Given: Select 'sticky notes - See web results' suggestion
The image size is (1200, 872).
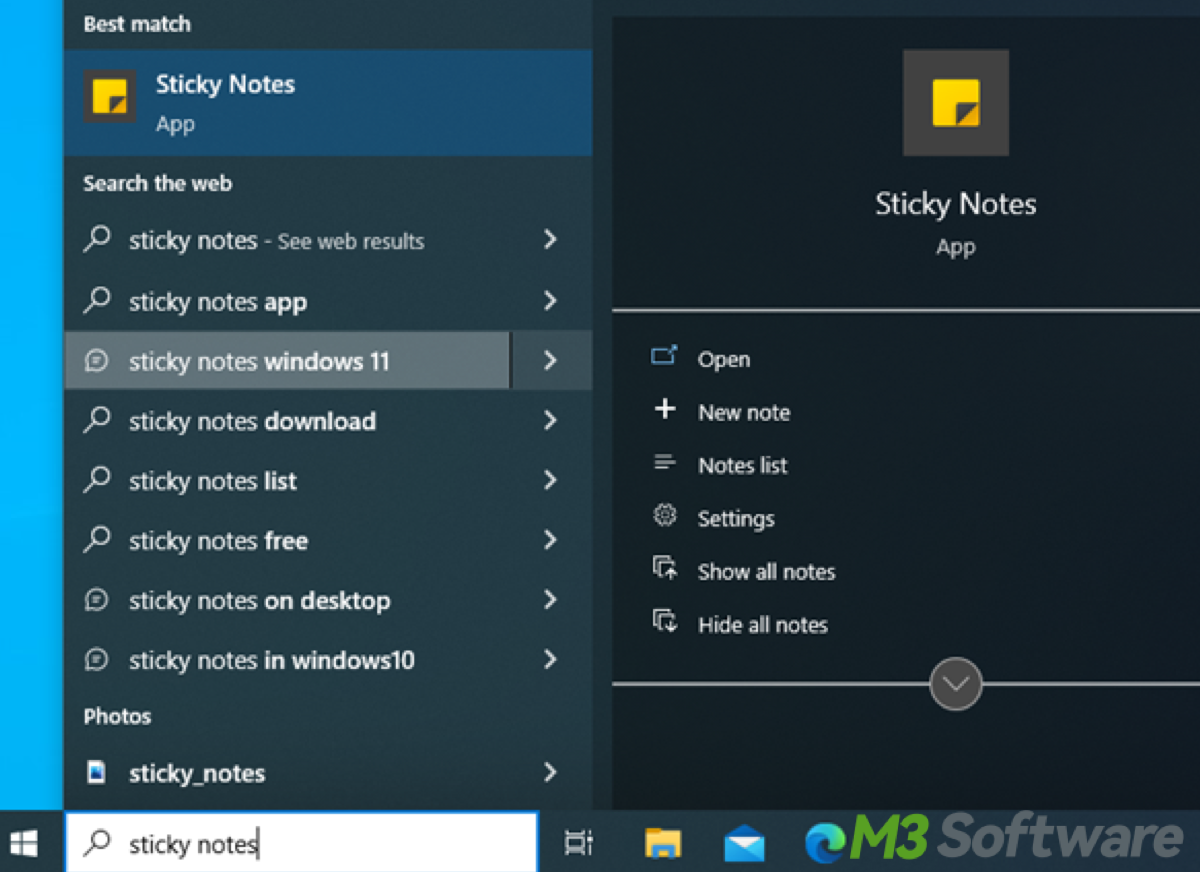Looking at the screenshot, I should 287,240.
